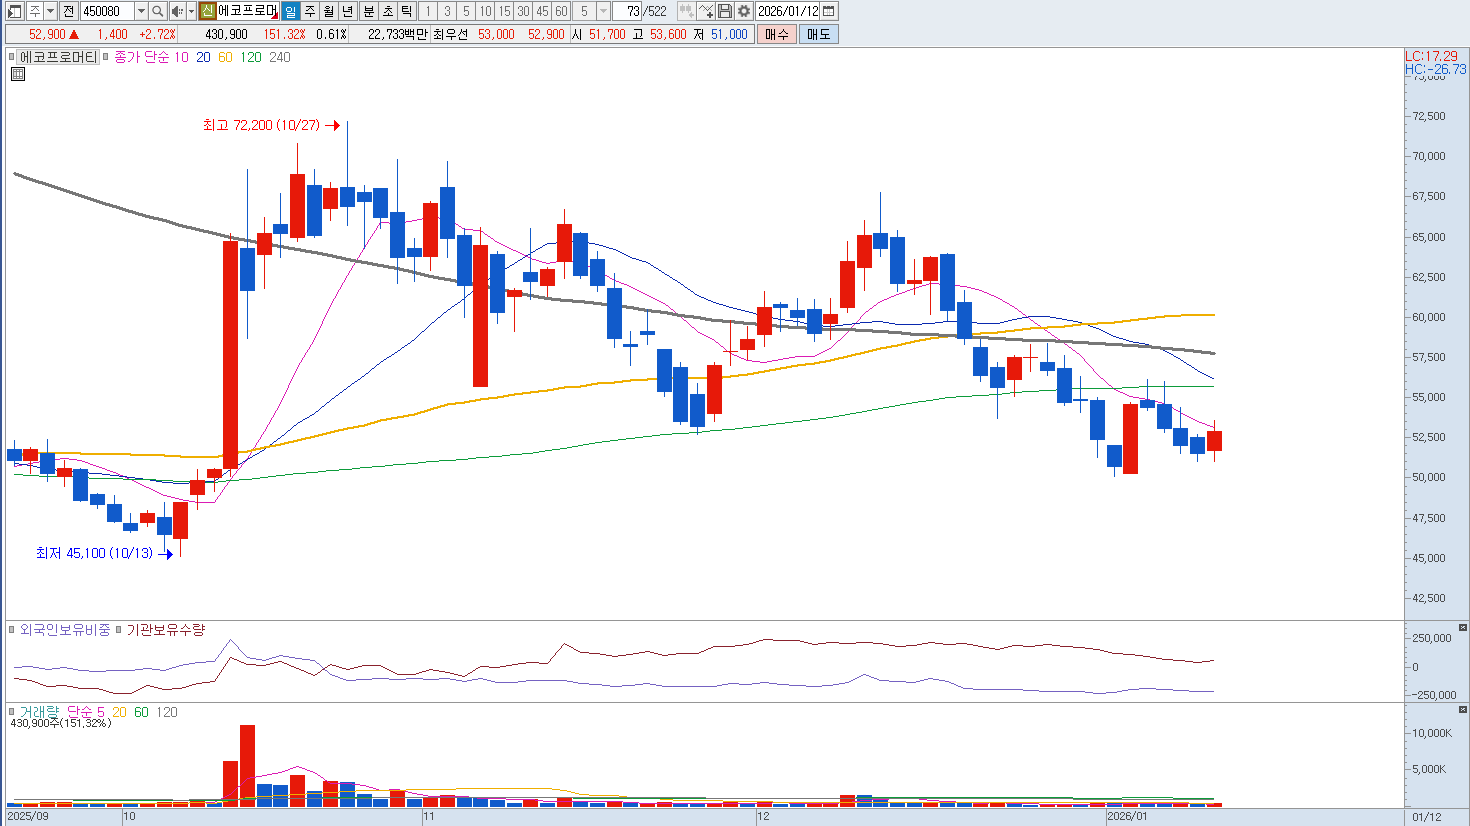Viewport: 1470px width, 826px height.
Task: Toggle the 거래량 volume indicator marker
Action: click(x=13, y=712)
